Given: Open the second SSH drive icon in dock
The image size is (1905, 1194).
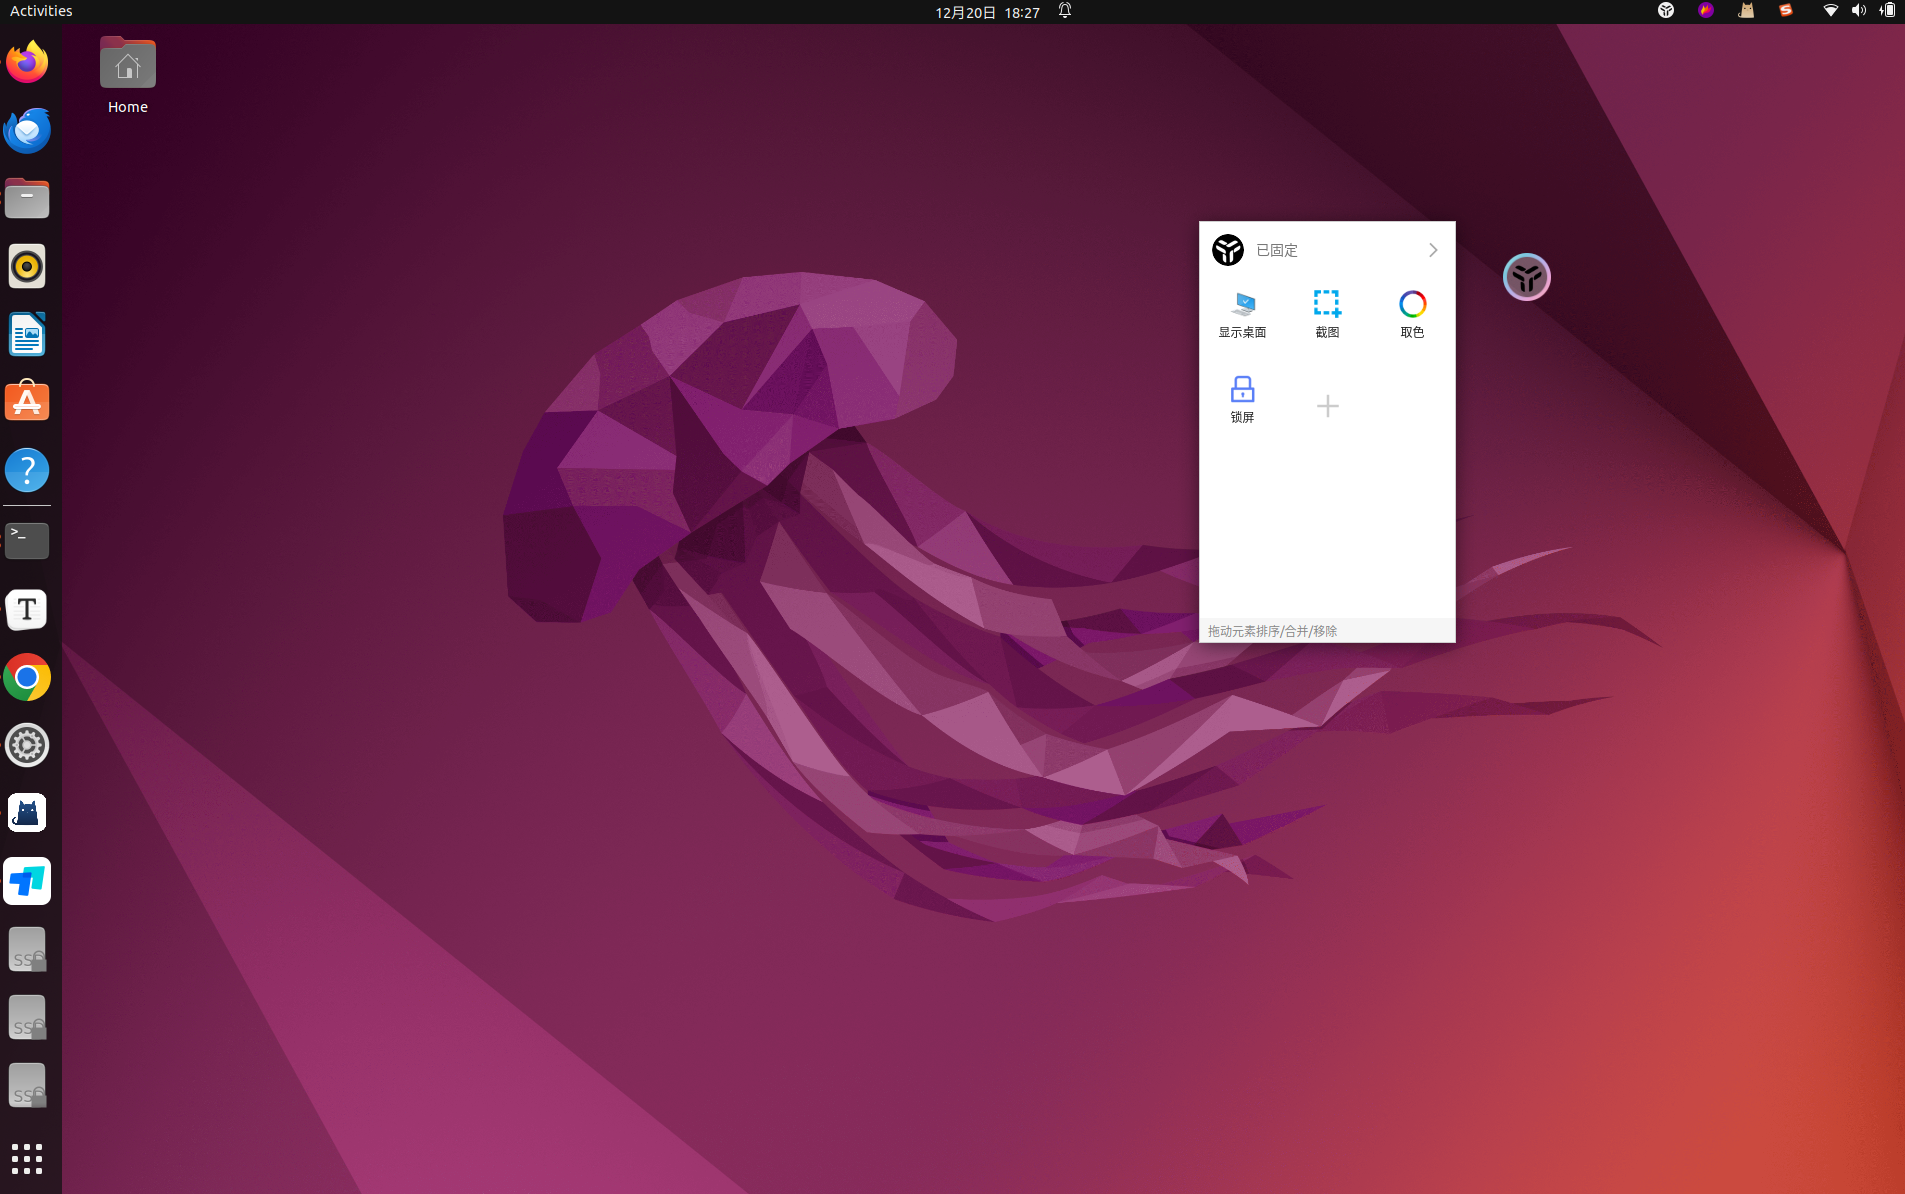Looking at the screenshot, I should pyautogui.click(x=27, y=1017).
